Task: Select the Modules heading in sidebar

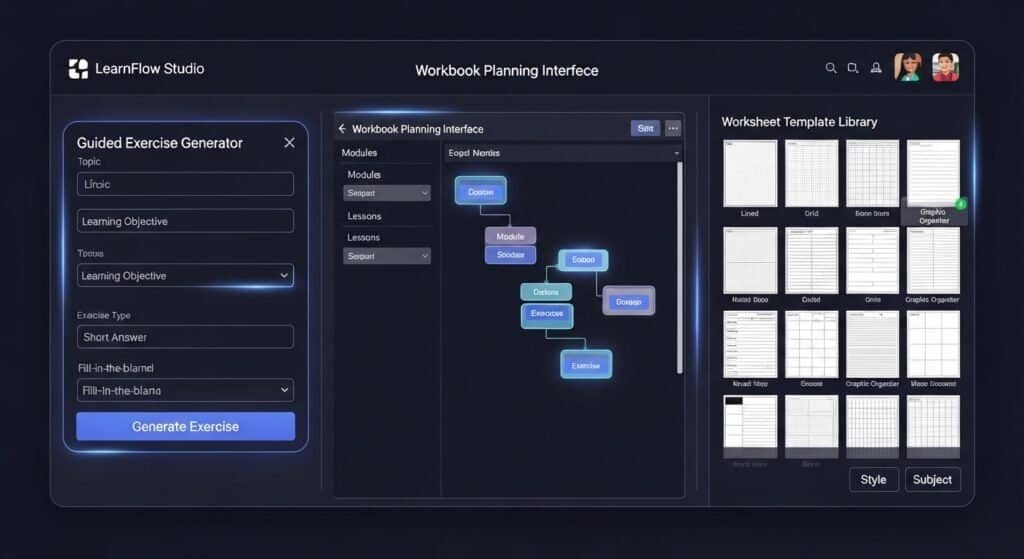Action: click(x=359, y=152)
